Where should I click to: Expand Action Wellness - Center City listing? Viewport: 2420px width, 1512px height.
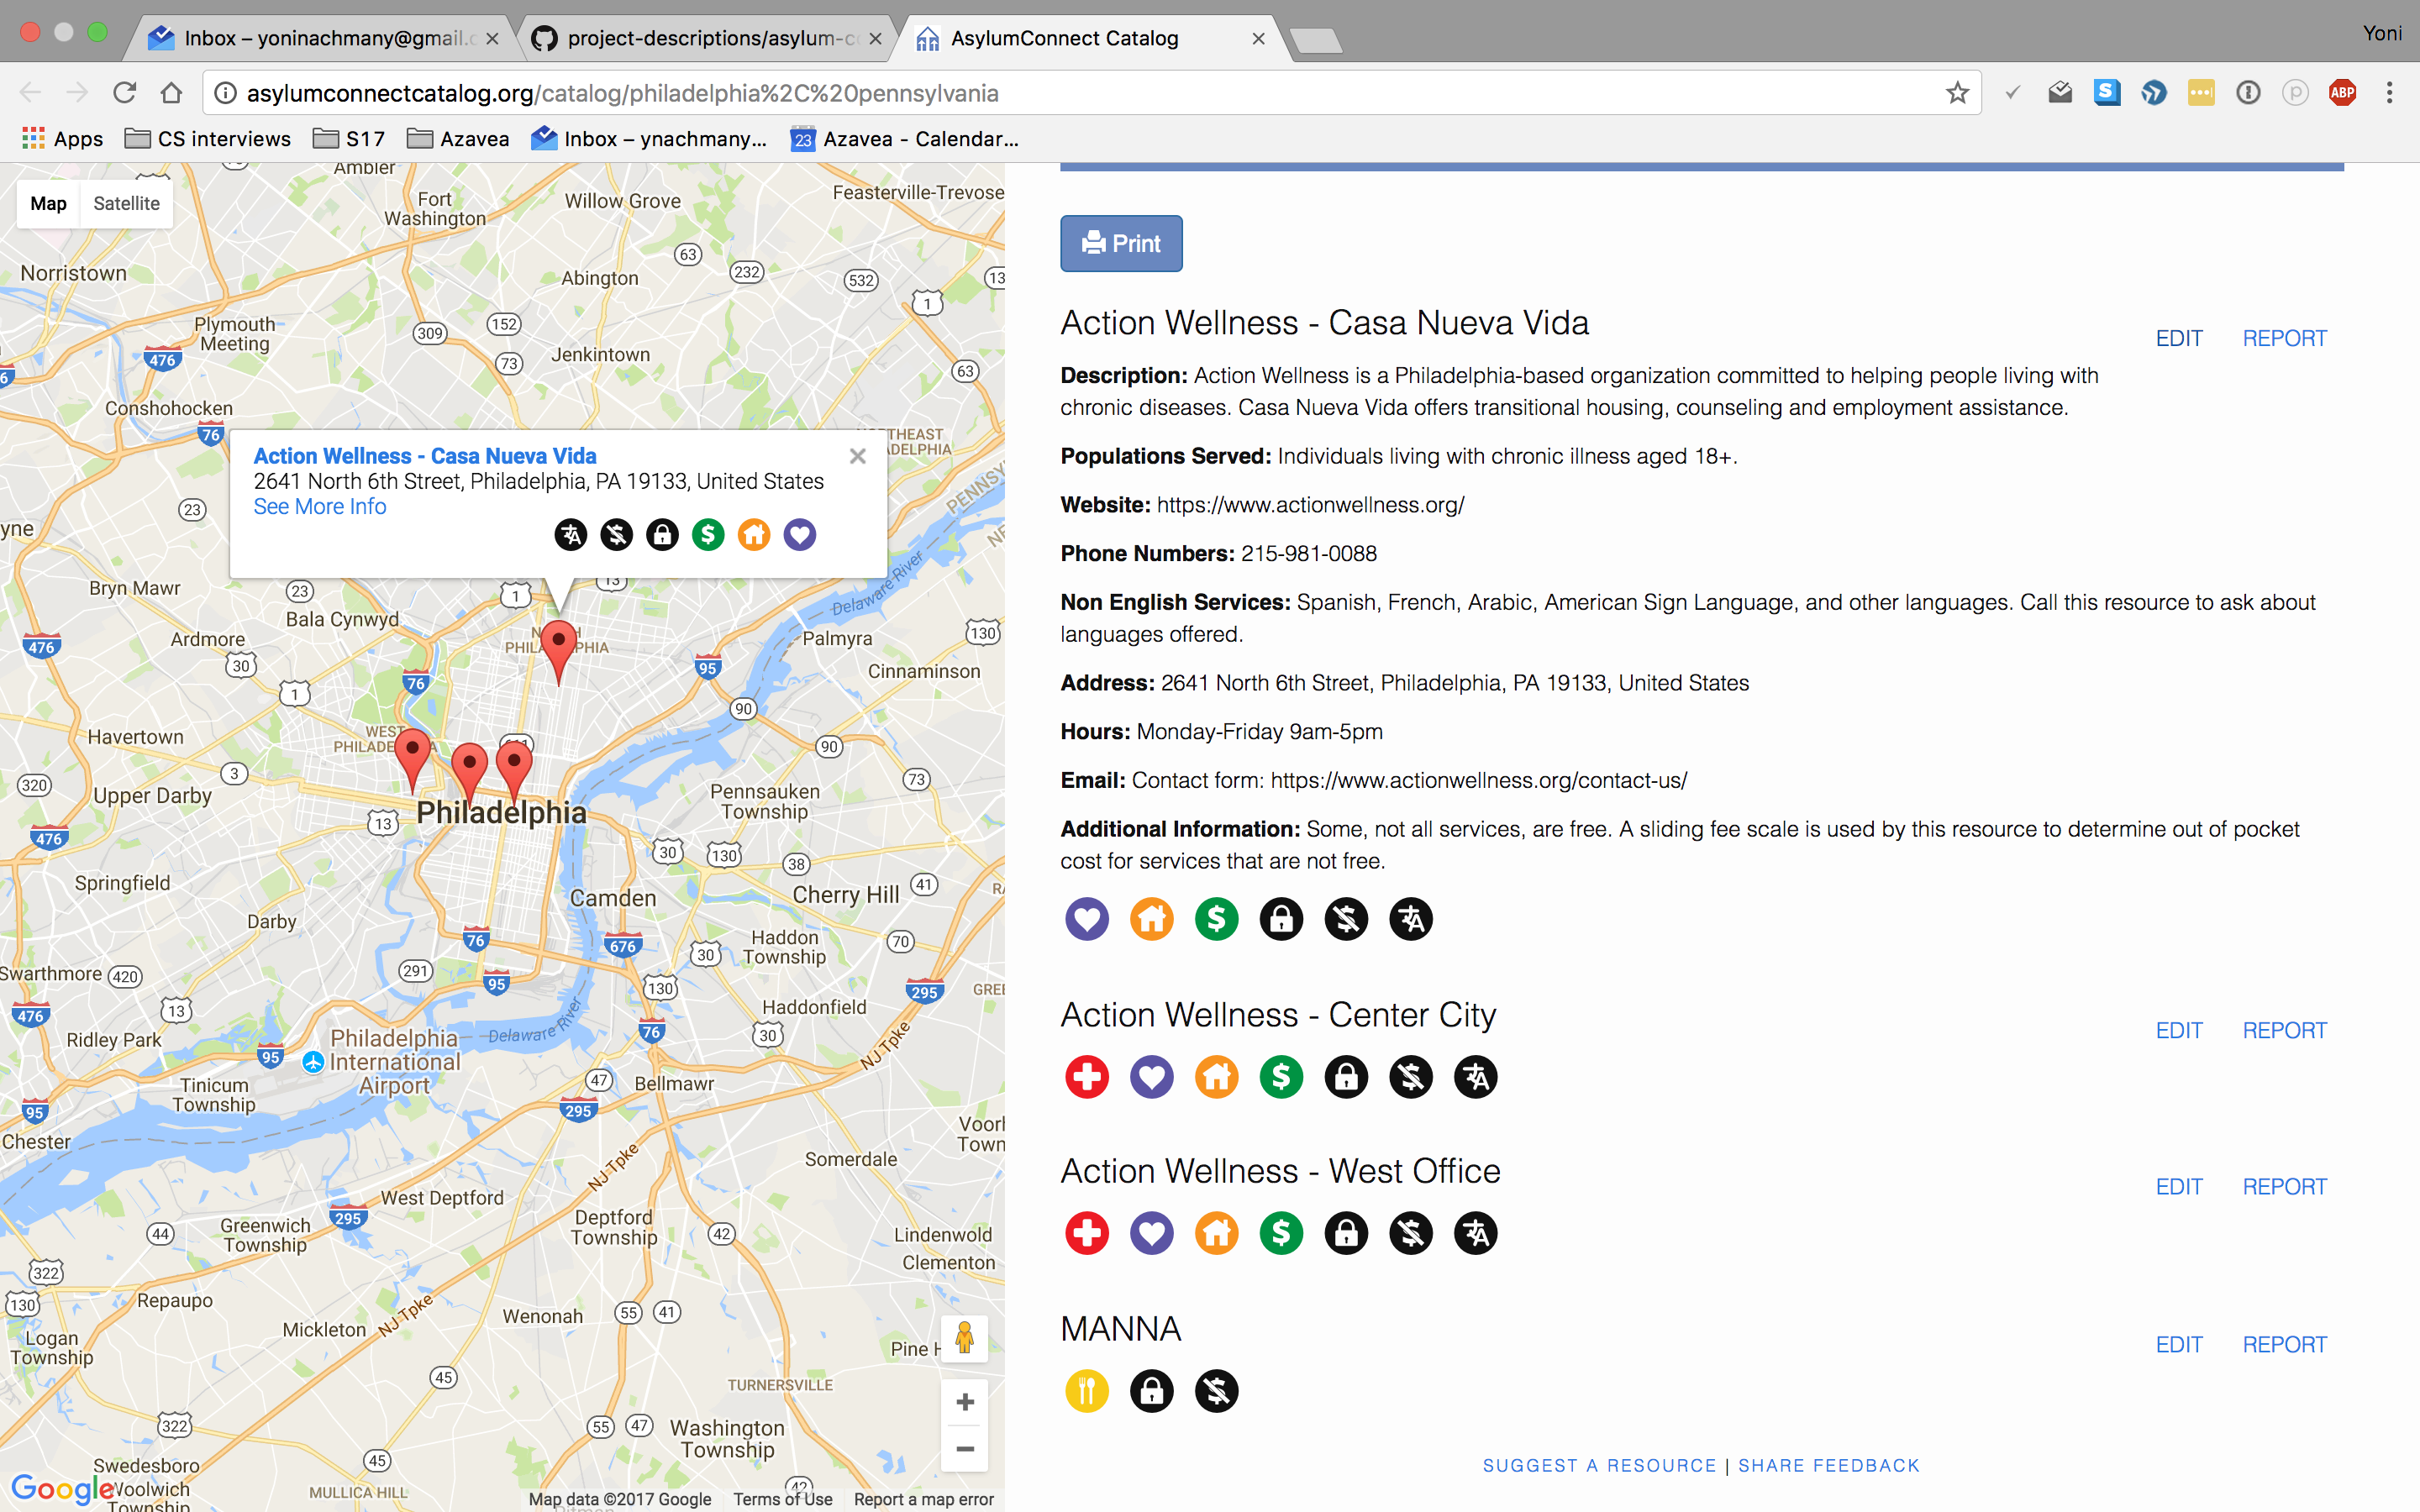(1278, 1015)
